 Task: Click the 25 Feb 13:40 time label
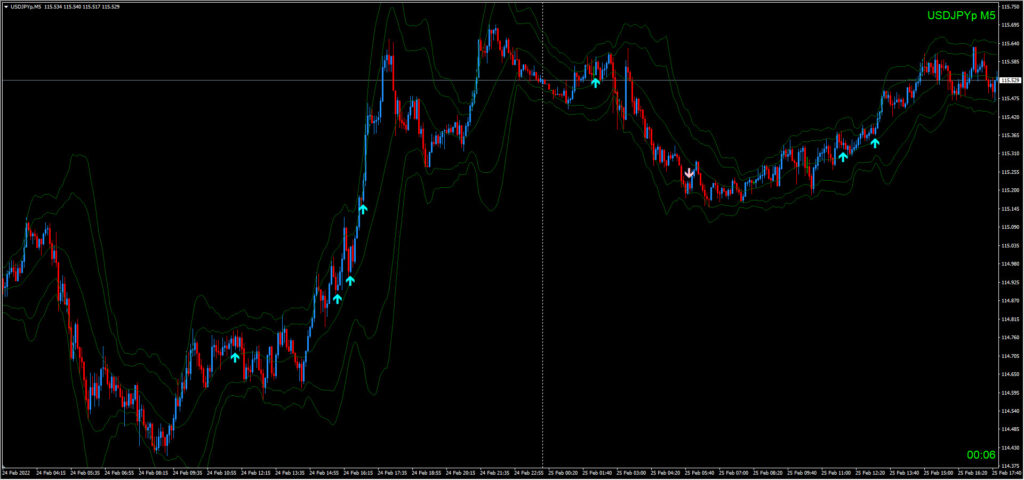pyautogui.click(x=902, y=473)
